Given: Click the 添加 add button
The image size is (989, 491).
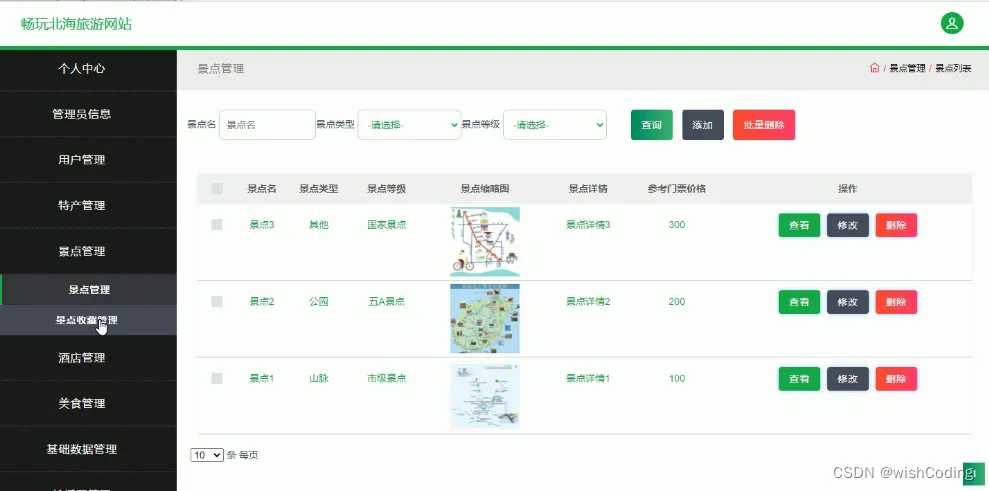Looking at the screenshot, I should pos(703,125).
